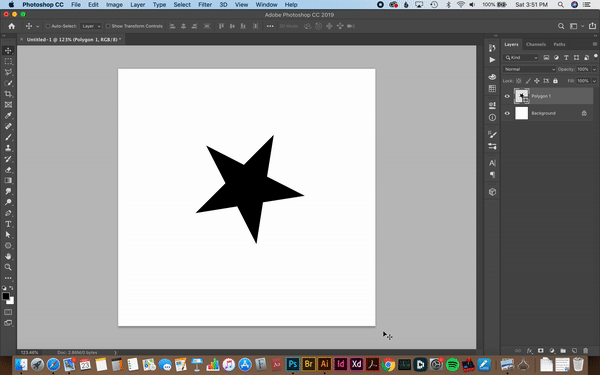Select the Pen tool

point(8,213)
